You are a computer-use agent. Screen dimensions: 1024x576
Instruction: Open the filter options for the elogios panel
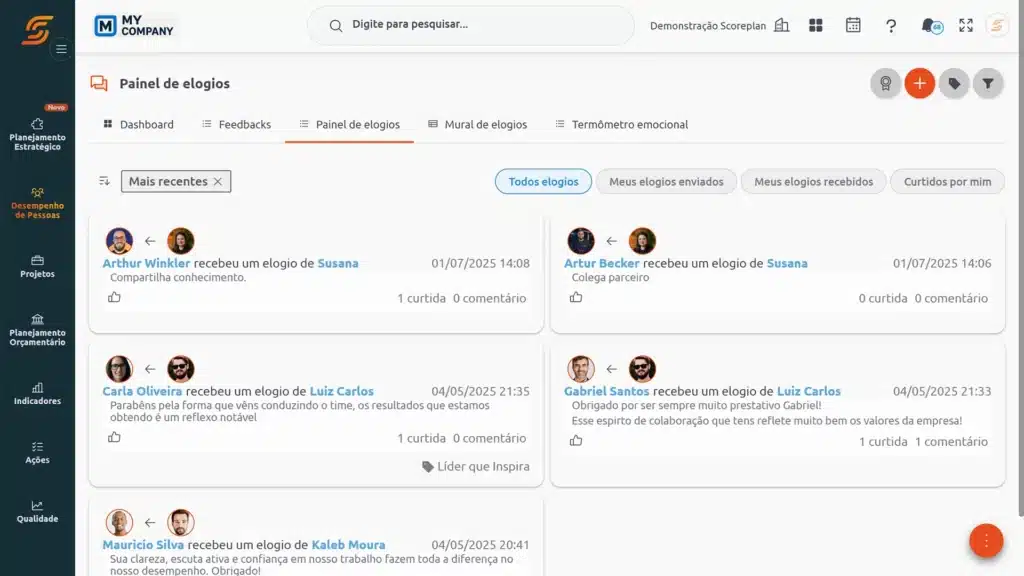tap(988, 83)
